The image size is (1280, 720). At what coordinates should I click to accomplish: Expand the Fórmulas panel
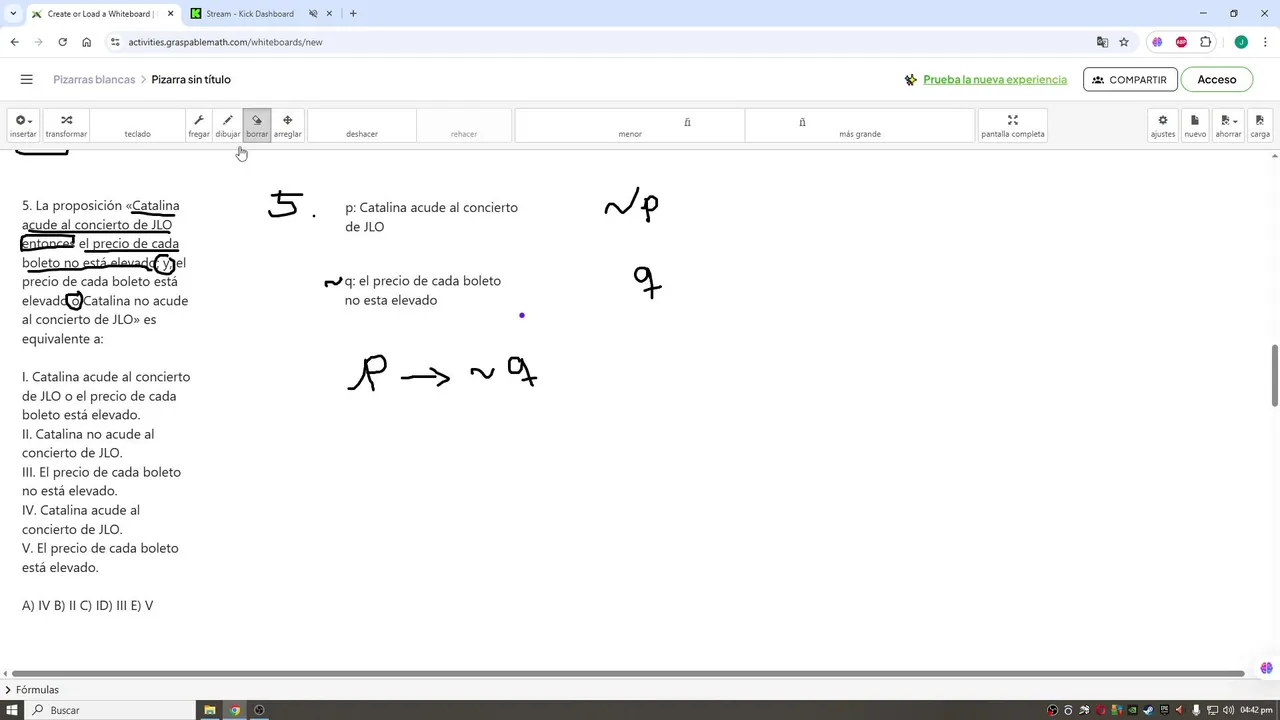click(33, 690)
